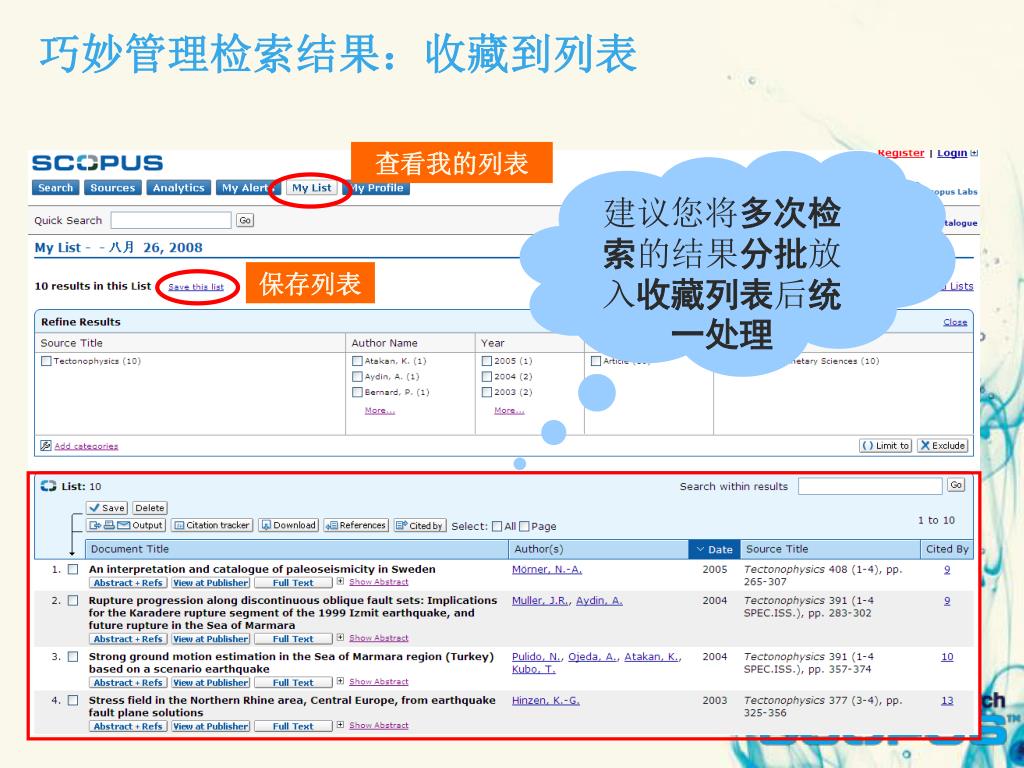Select result 4 Stress field checkbox
Viewport: 1024px width, 768px height.
[73, 700]
